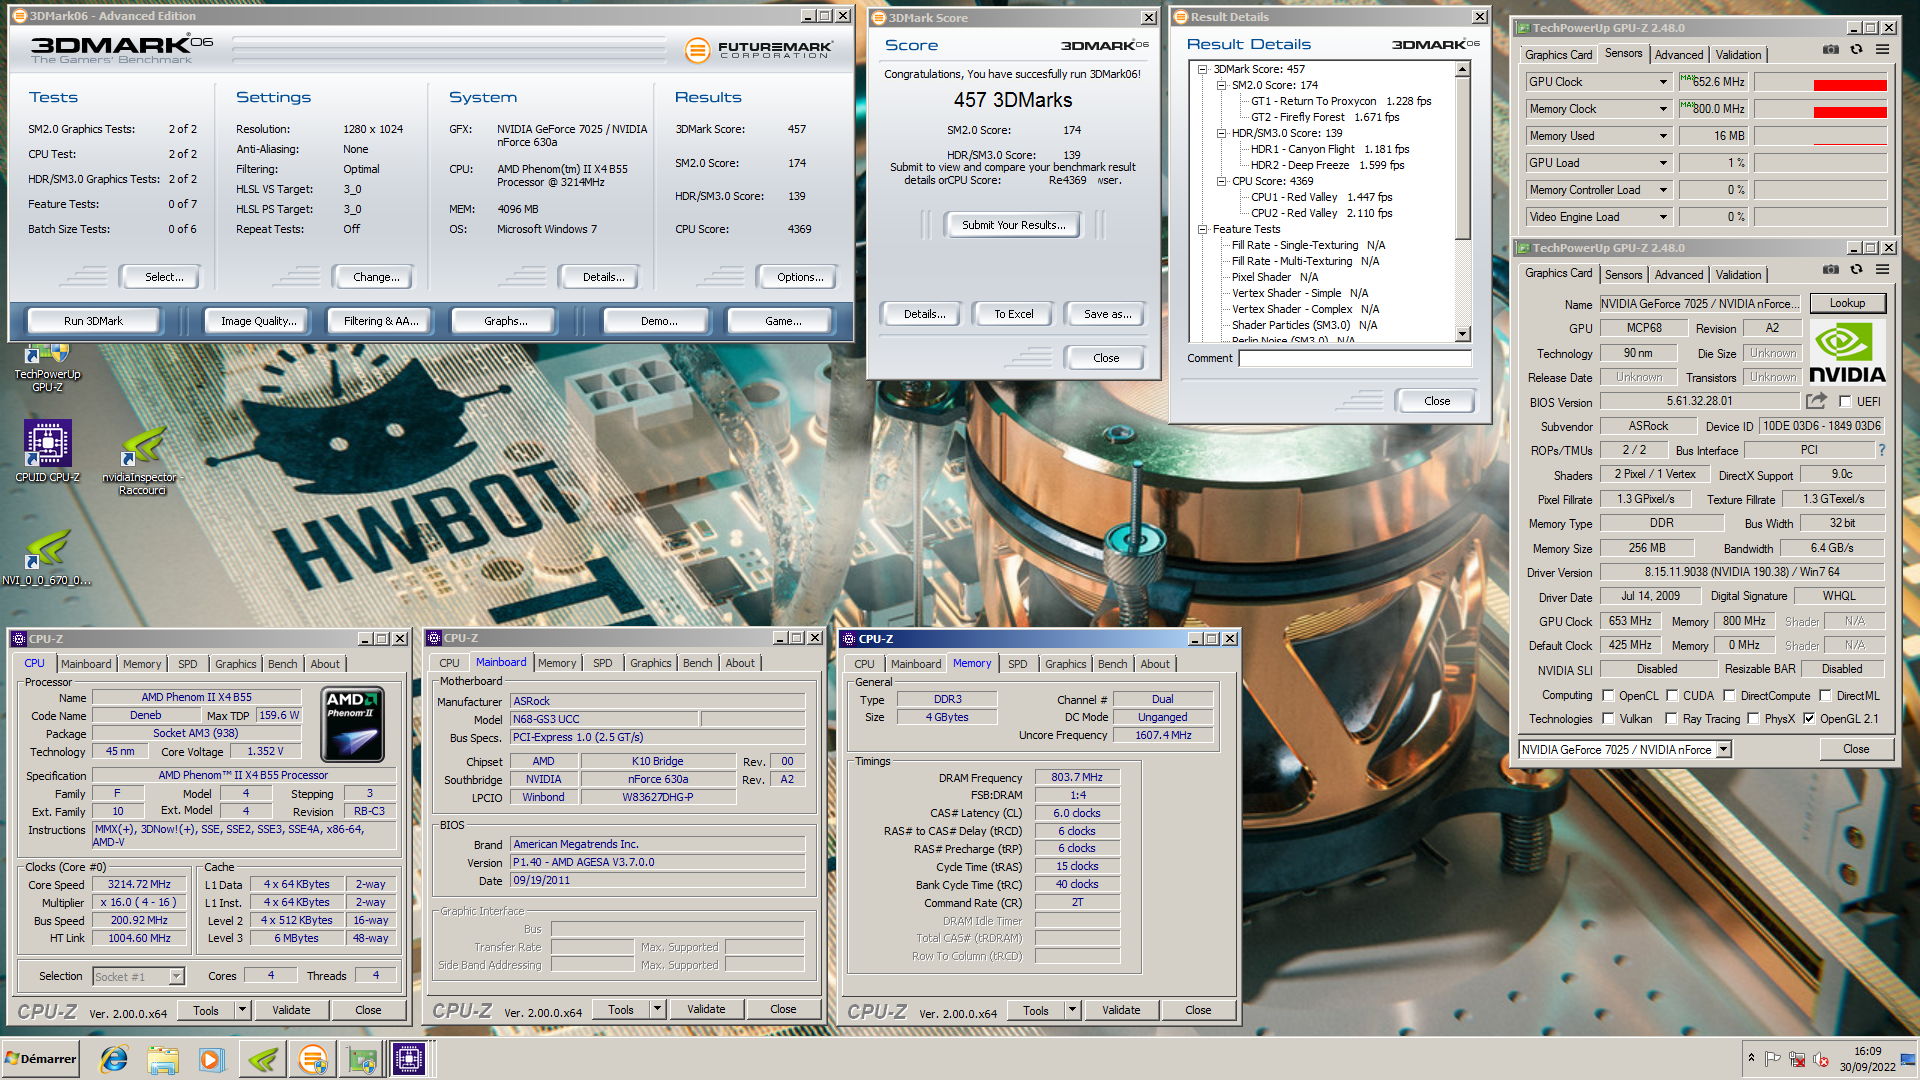Viewport: 1920px width, 1080px height.
Task: Click refresh icon in Graphics Card GPU-Z
Action: (1857, 270)
